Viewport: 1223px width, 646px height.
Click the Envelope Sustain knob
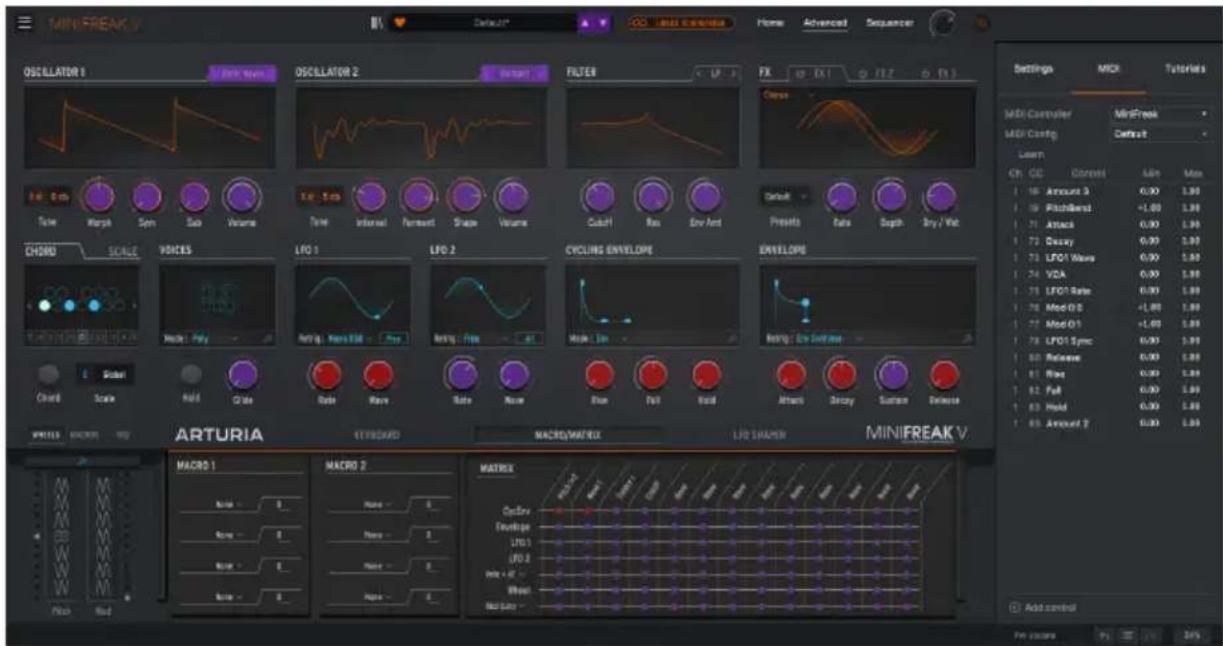tap(891, 374)
